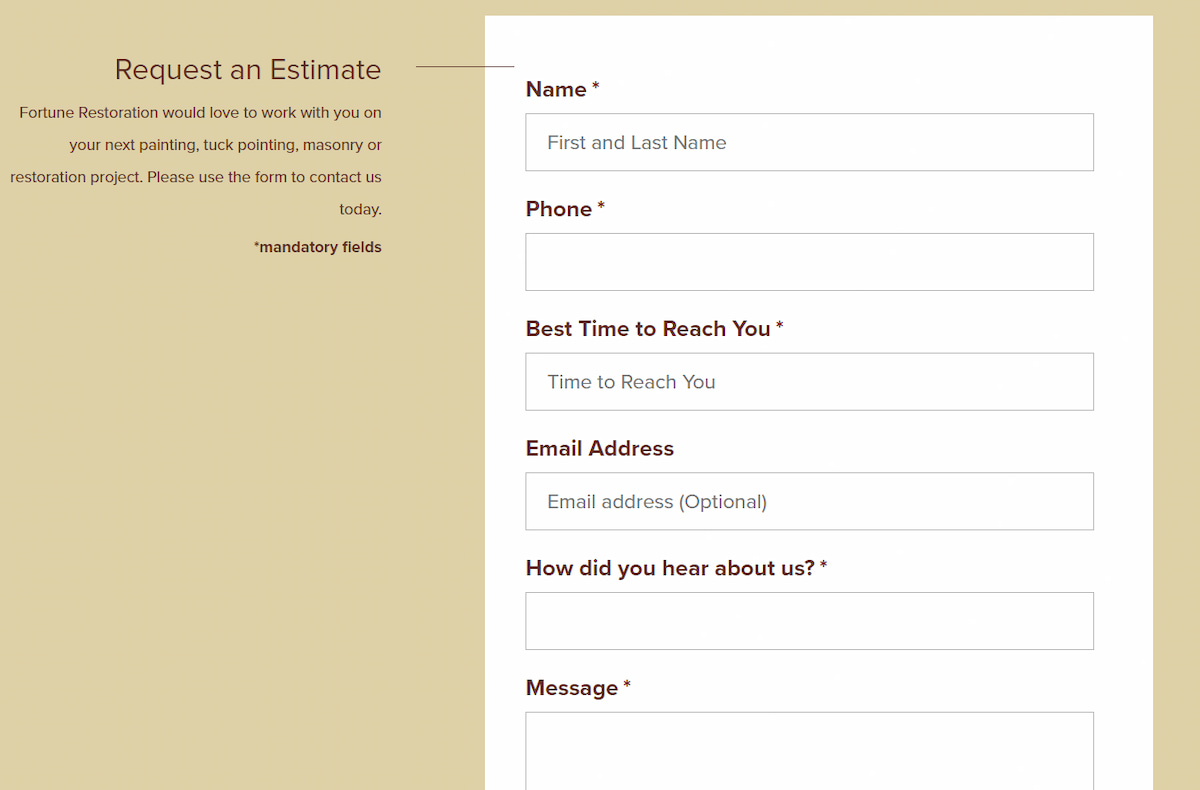Click the 'How did you hear about us?' field

pos(809,621)
